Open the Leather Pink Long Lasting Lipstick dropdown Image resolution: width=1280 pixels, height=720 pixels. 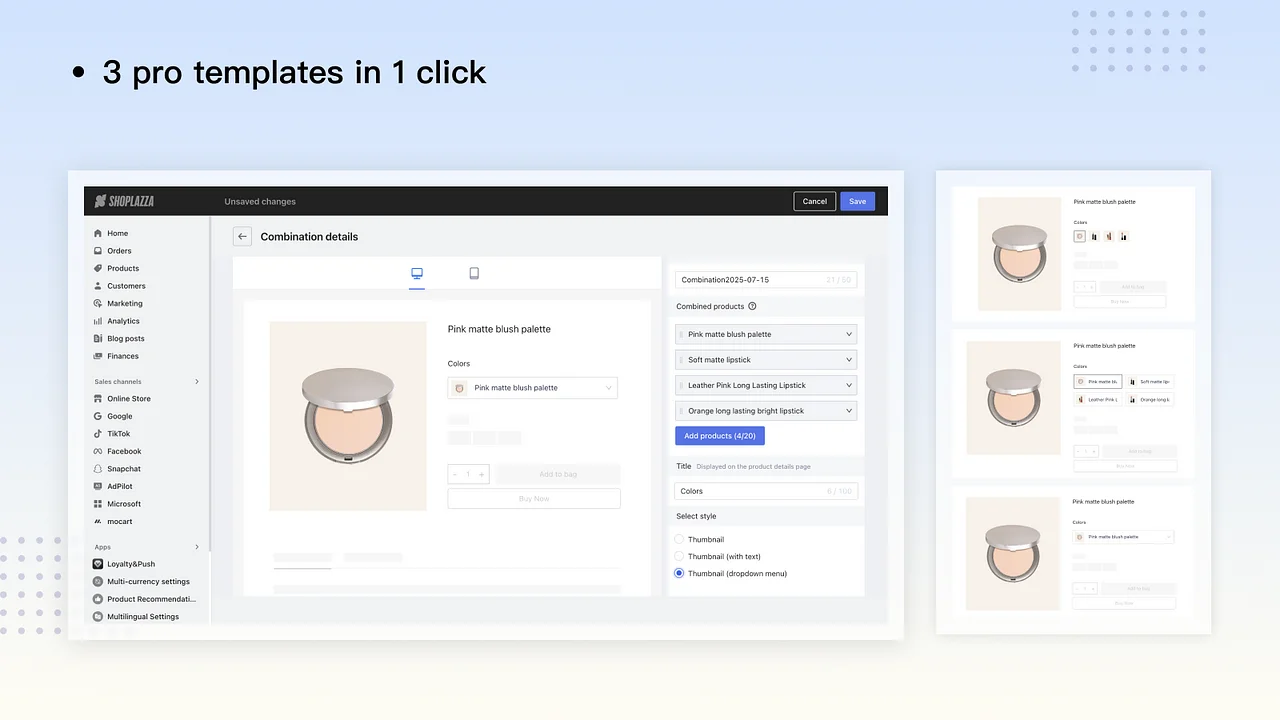click(x=765, y=385)
